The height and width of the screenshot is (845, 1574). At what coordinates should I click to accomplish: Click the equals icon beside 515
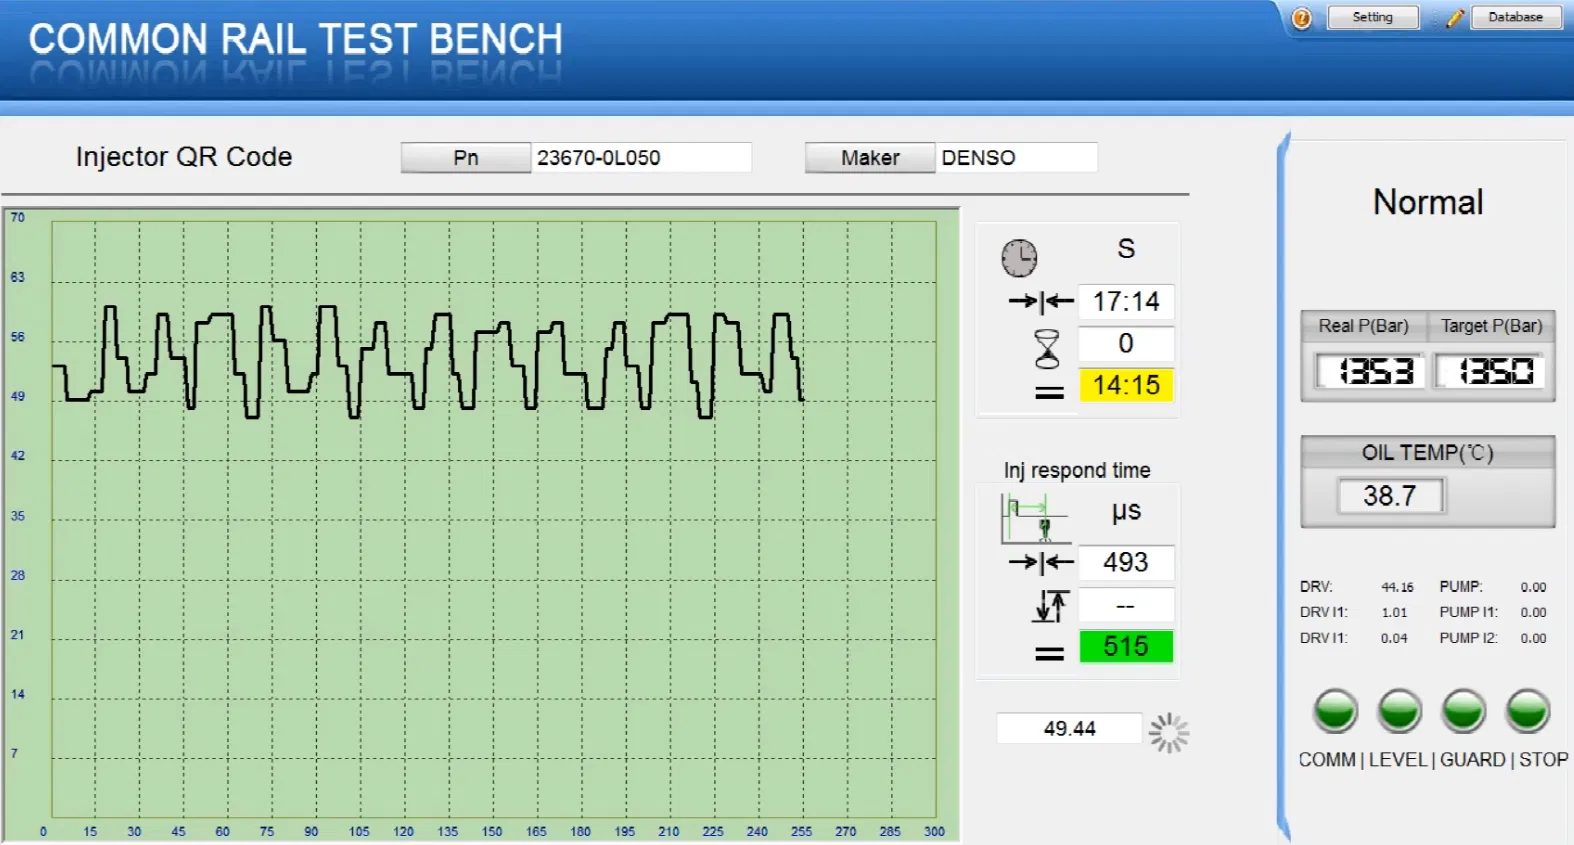click(1049, 654)
